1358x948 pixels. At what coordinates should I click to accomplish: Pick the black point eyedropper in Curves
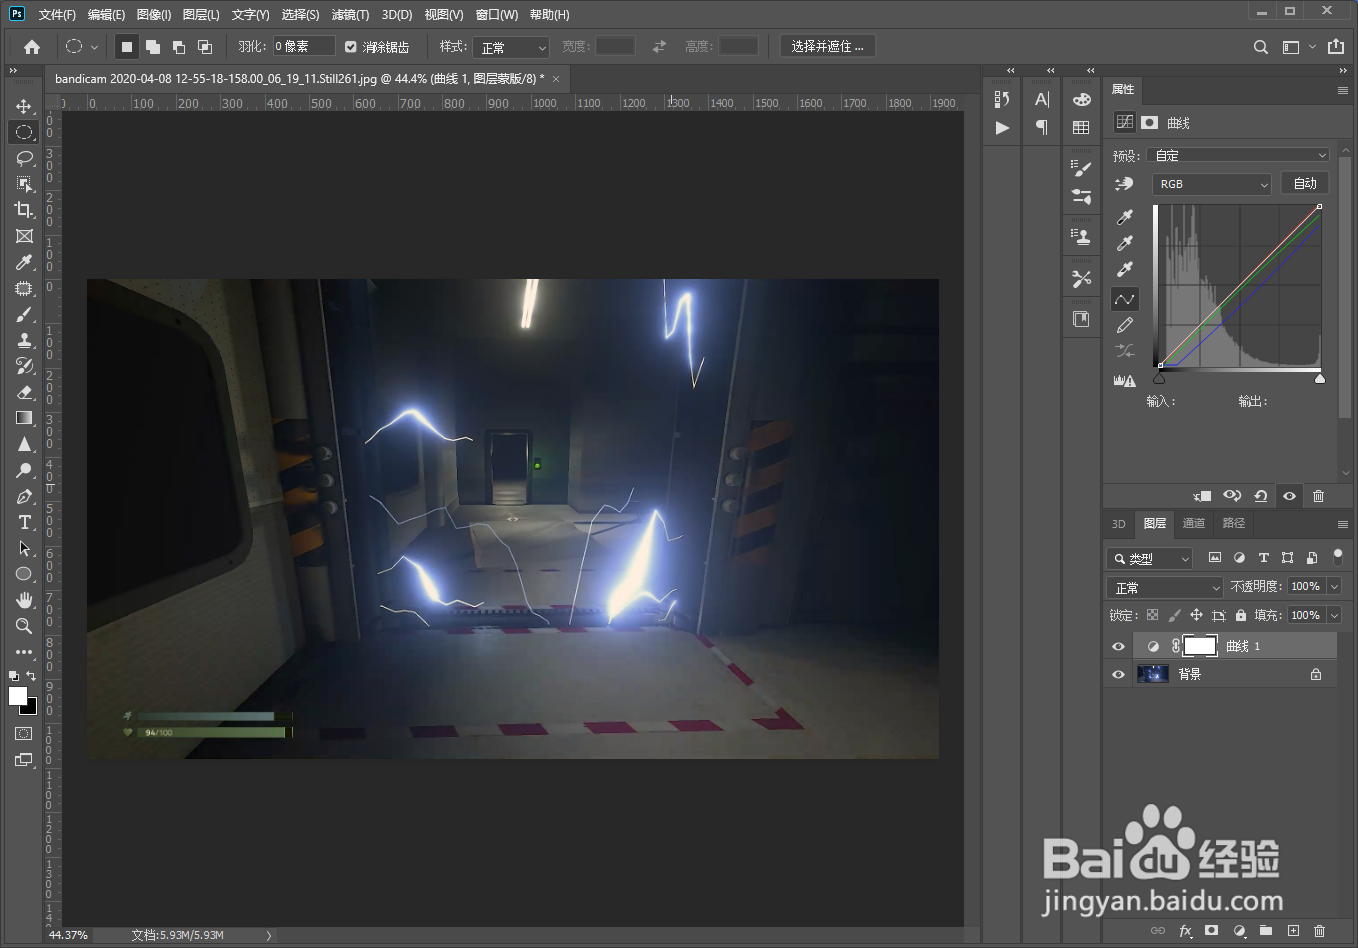tap(1124, 217)
